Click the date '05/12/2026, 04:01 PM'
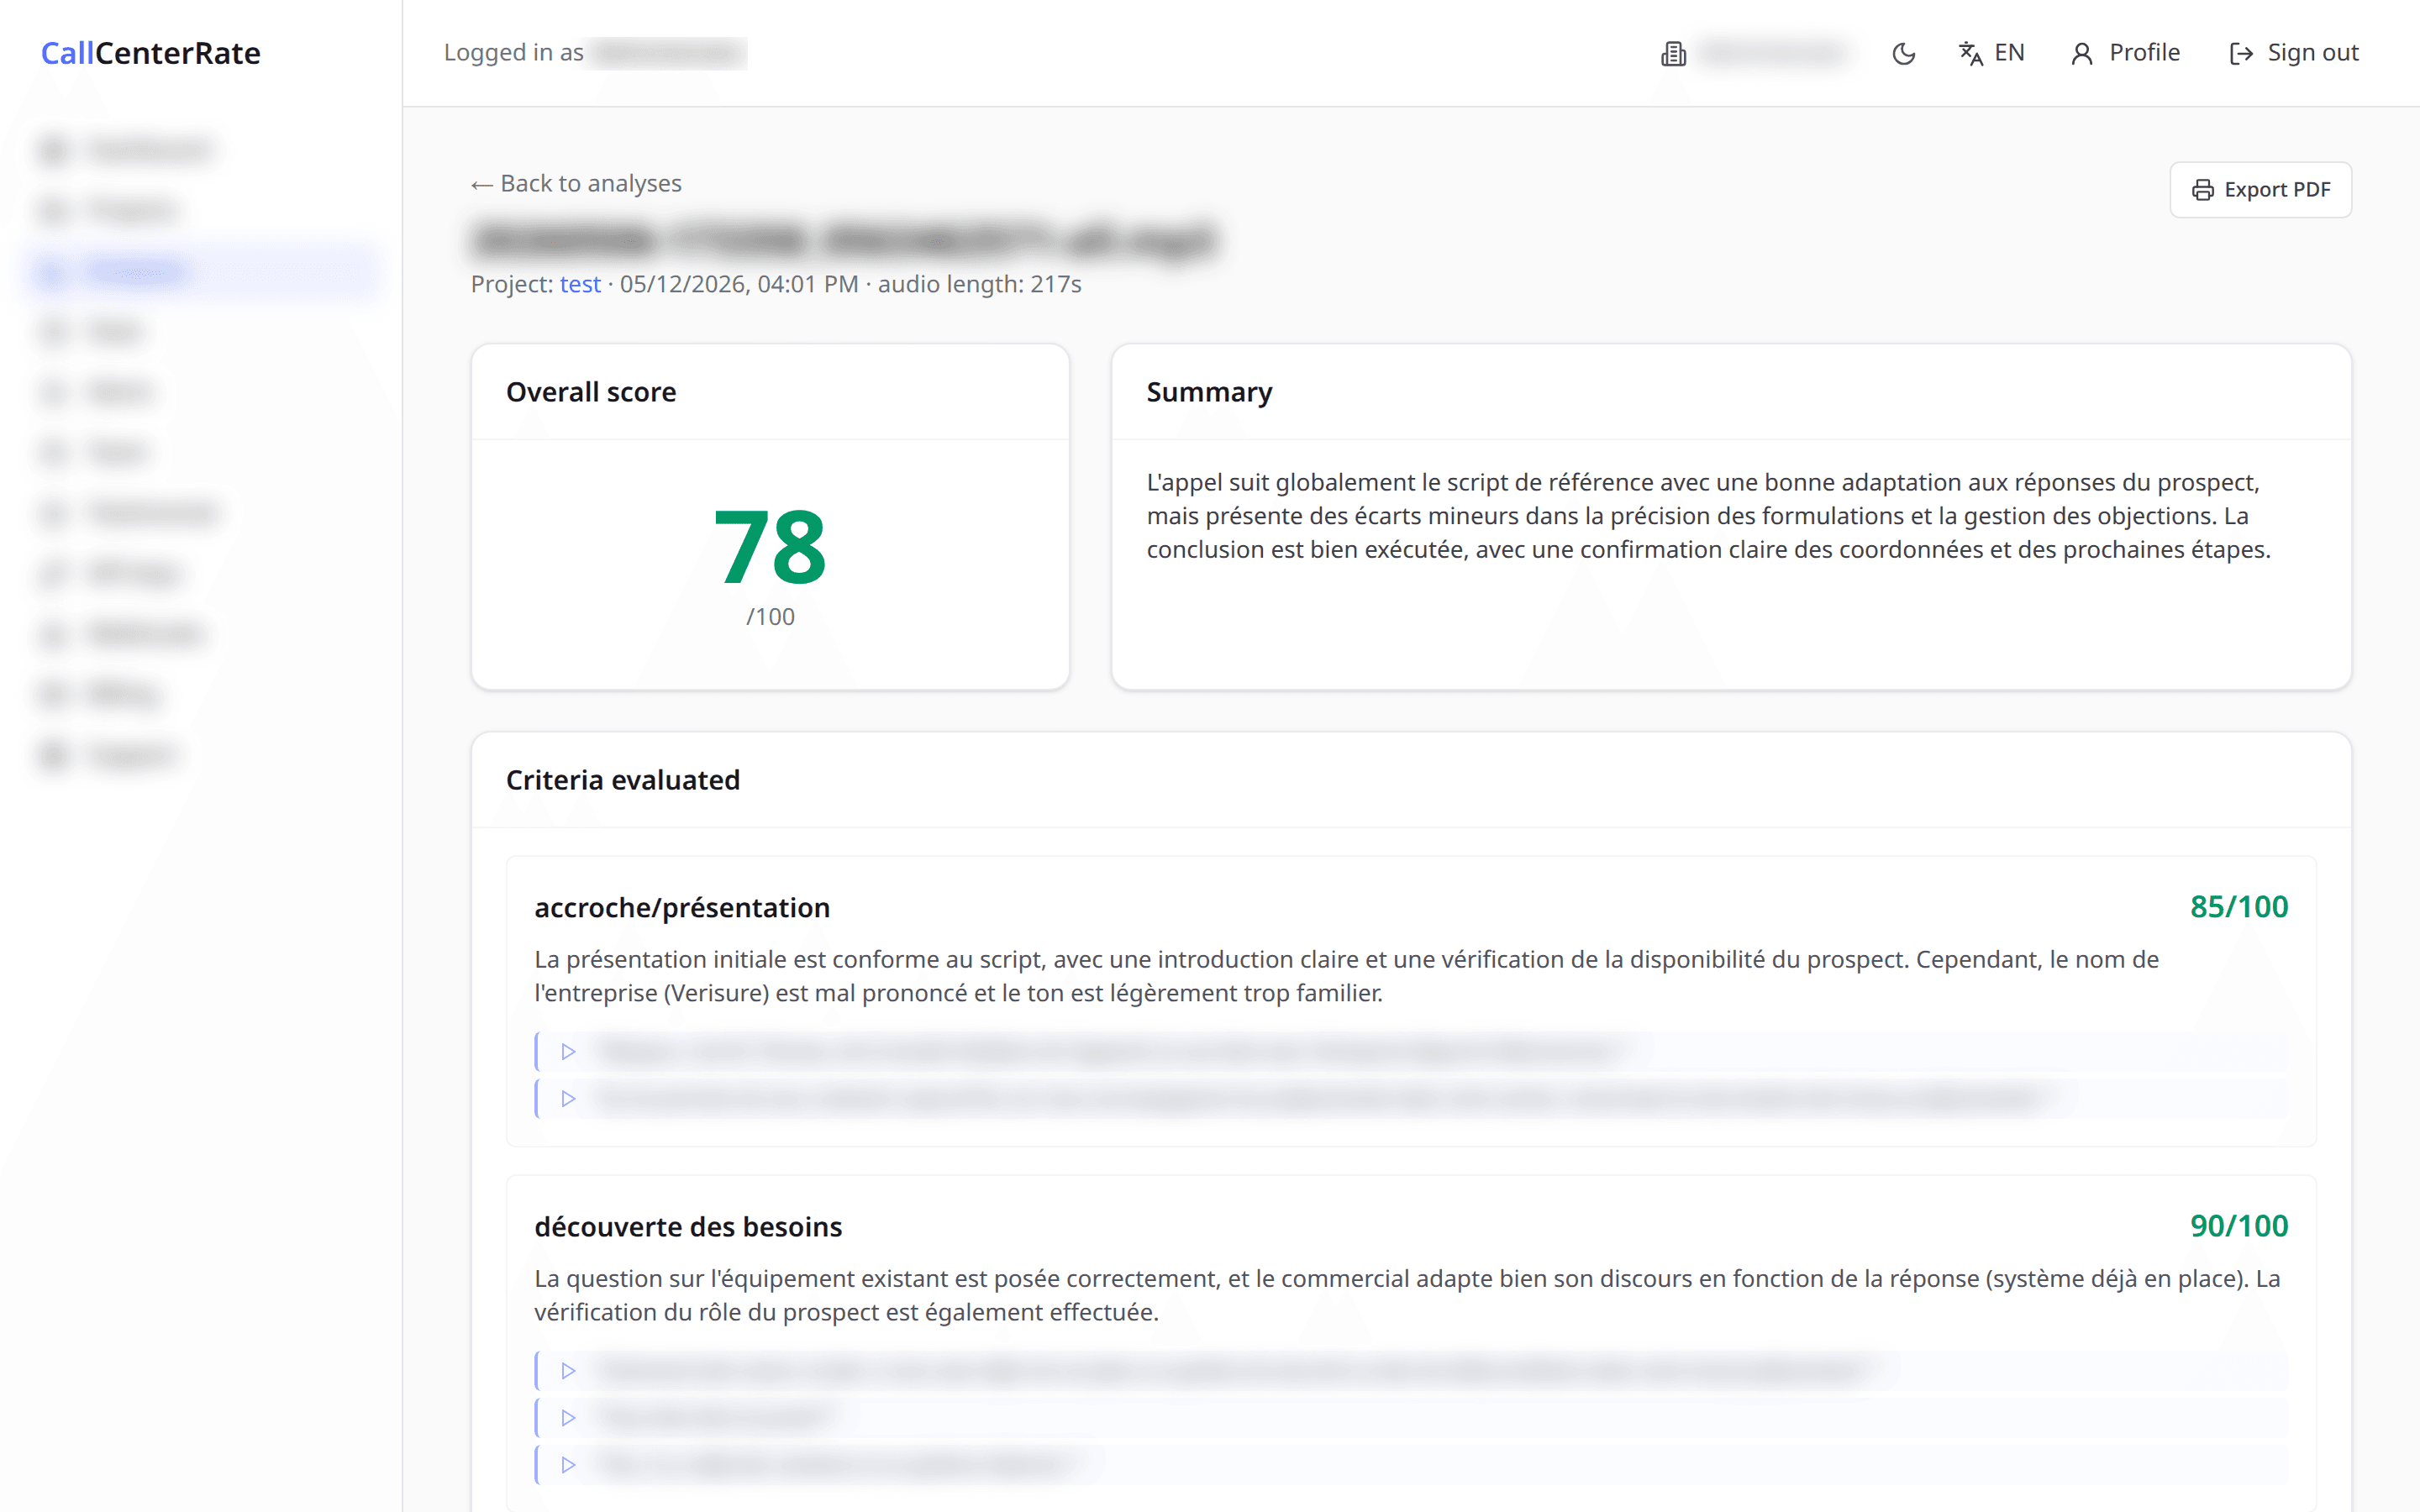The width and height of the screenshot is (2420, 1512). click(739, 284)
